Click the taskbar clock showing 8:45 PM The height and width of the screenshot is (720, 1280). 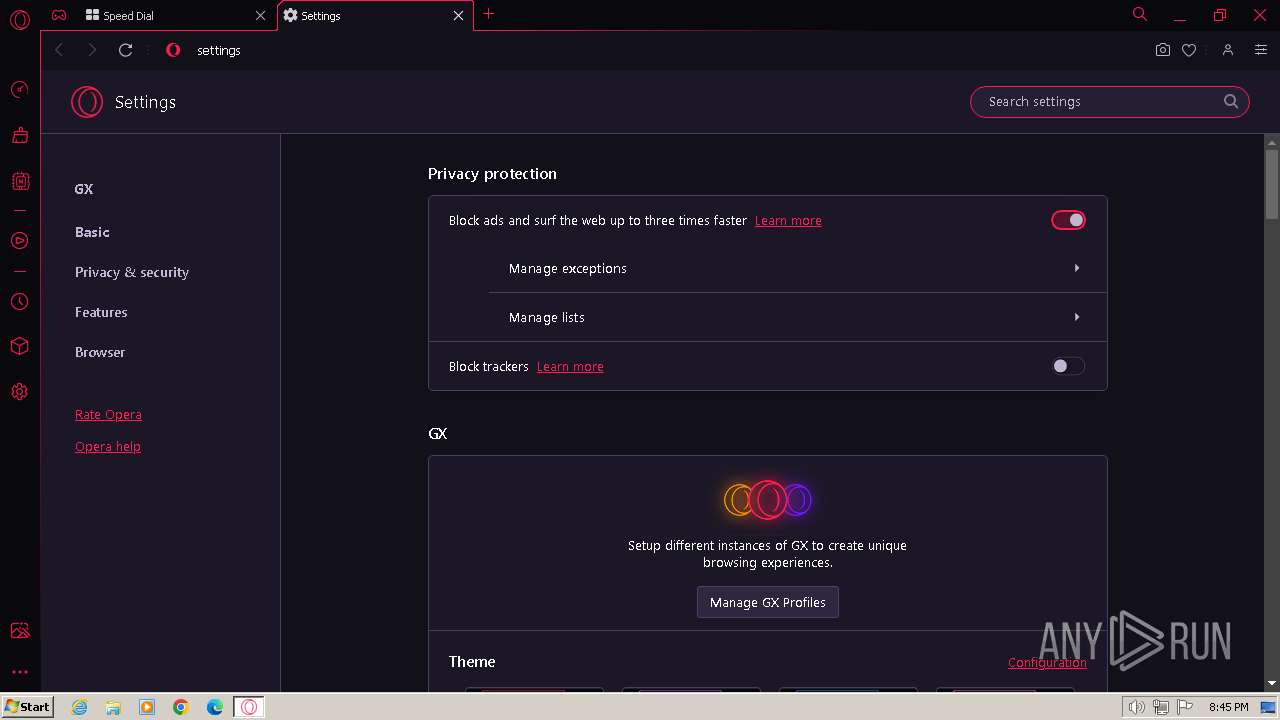coord(1228,707)
